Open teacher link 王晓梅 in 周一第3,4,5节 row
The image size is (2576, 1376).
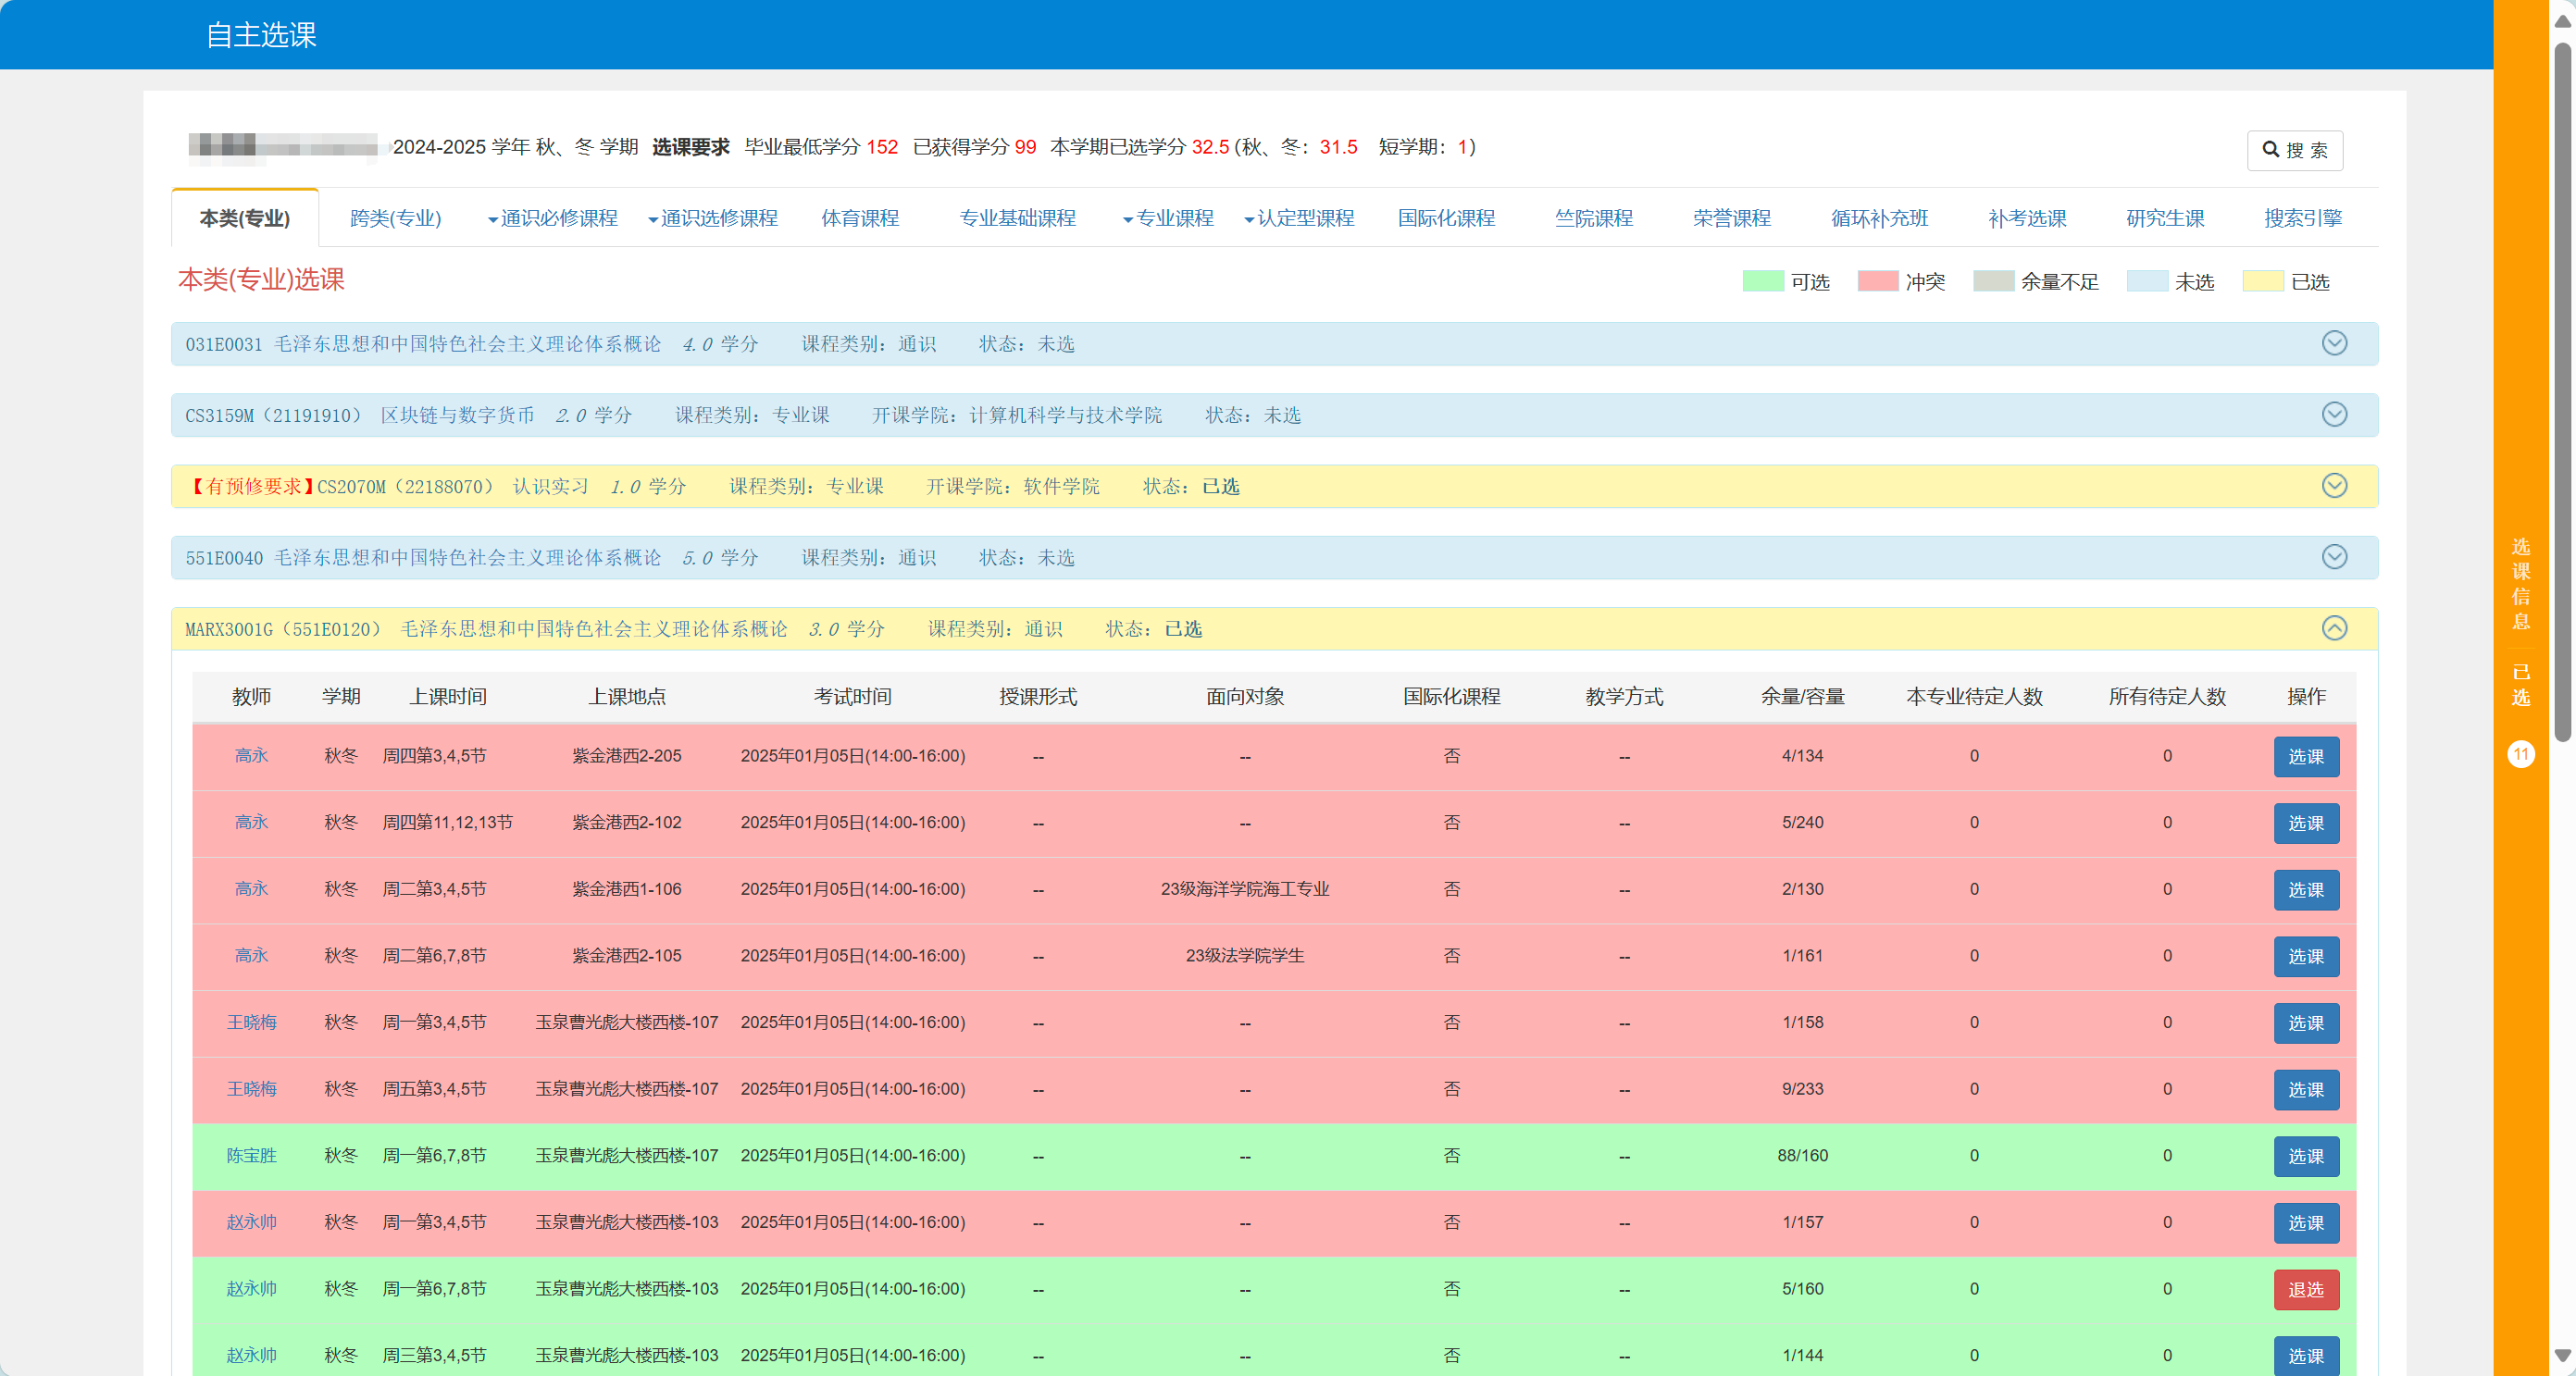251,1022
